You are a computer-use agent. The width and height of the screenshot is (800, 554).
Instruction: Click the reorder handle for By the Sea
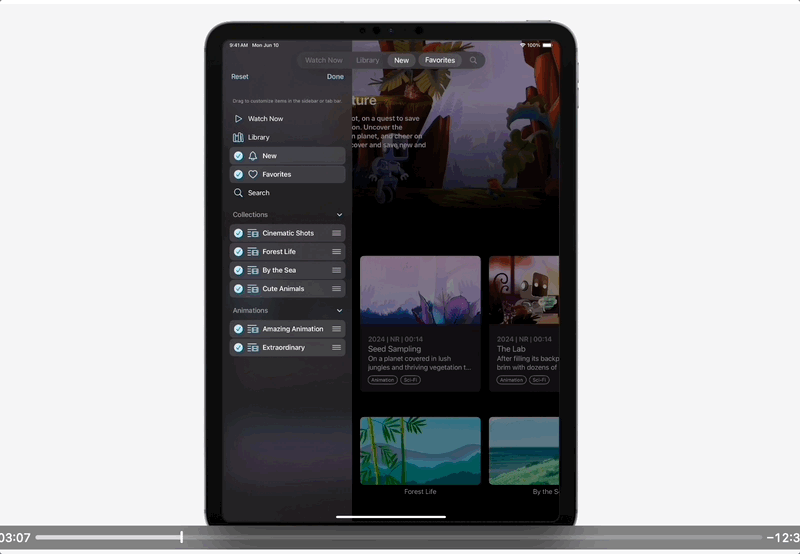click(x=336, y=270)
